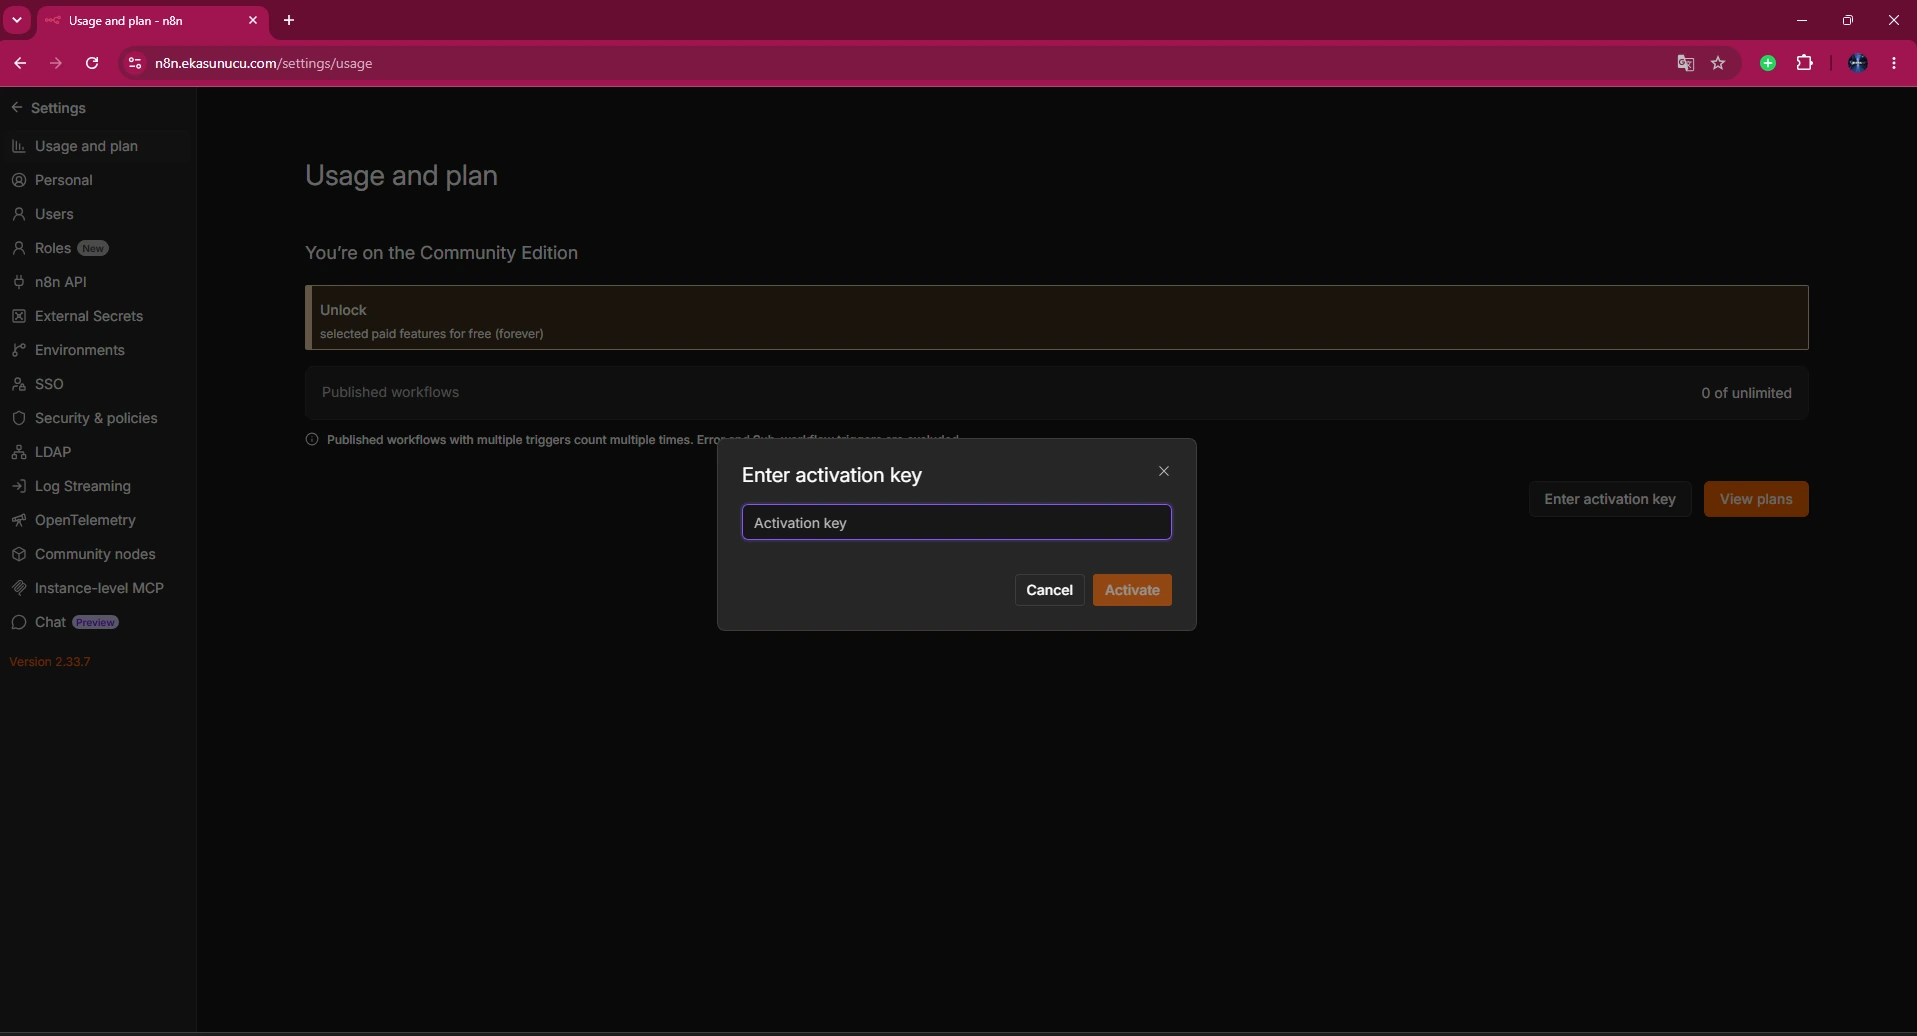Image resolution: width=1917 pixels, height=1036 pixels.
Task: Open the Personal settings page
Action: point(96,180)
